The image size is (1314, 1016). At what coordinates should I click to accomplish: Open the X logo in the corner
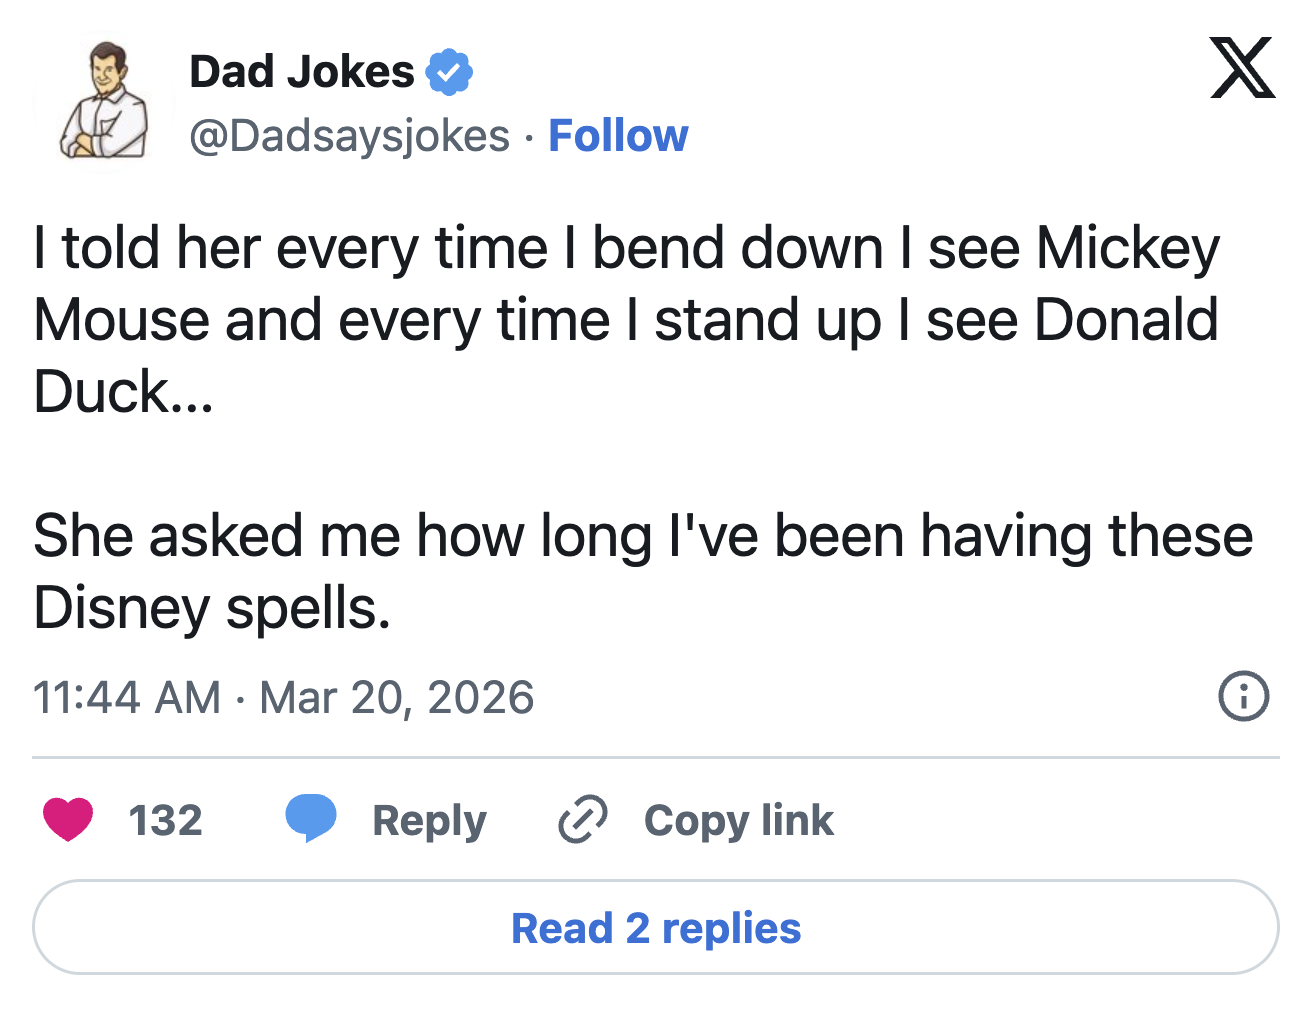1241,68
